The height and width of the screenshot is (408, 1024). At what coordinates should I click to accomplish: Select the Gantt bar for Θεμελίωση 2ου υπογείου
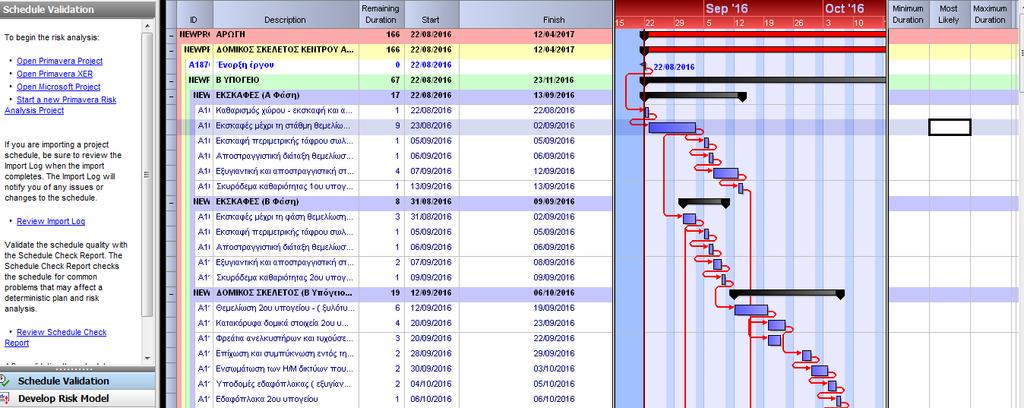pyautogui.click(x=750, y=309)
